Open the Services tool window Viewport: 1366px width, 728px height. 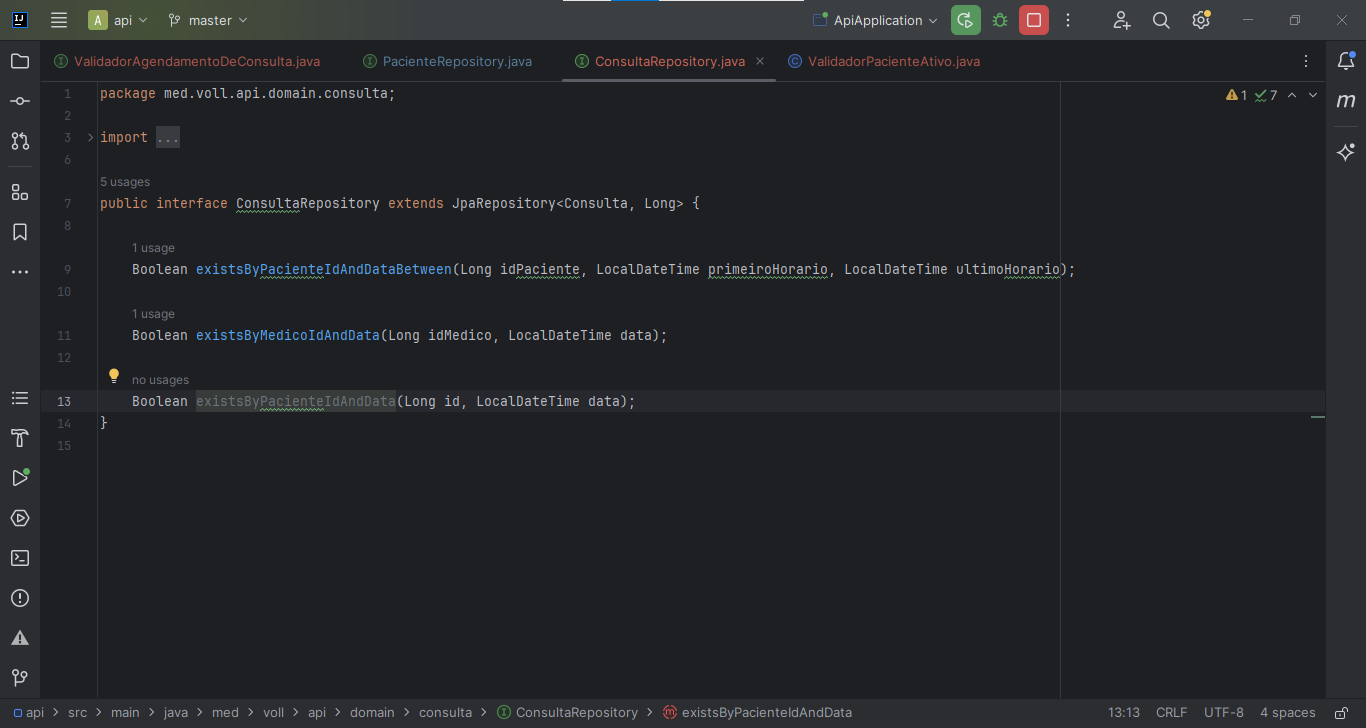[x=20, y=518]
